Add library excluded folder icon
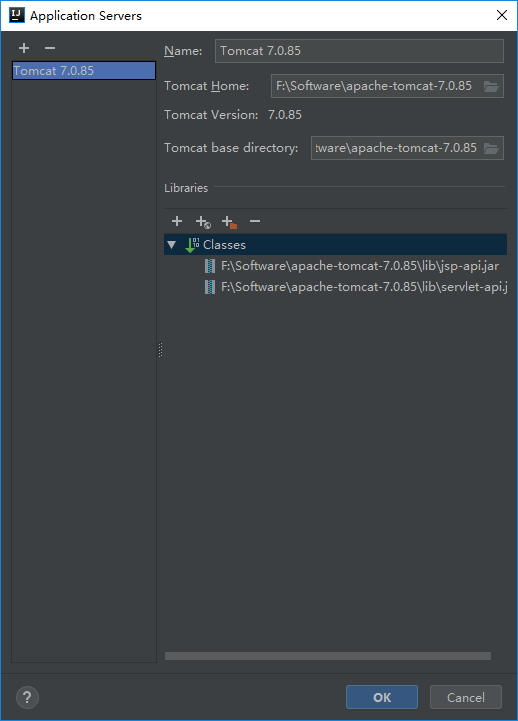 pyautogui.click(x=229, y=222)
